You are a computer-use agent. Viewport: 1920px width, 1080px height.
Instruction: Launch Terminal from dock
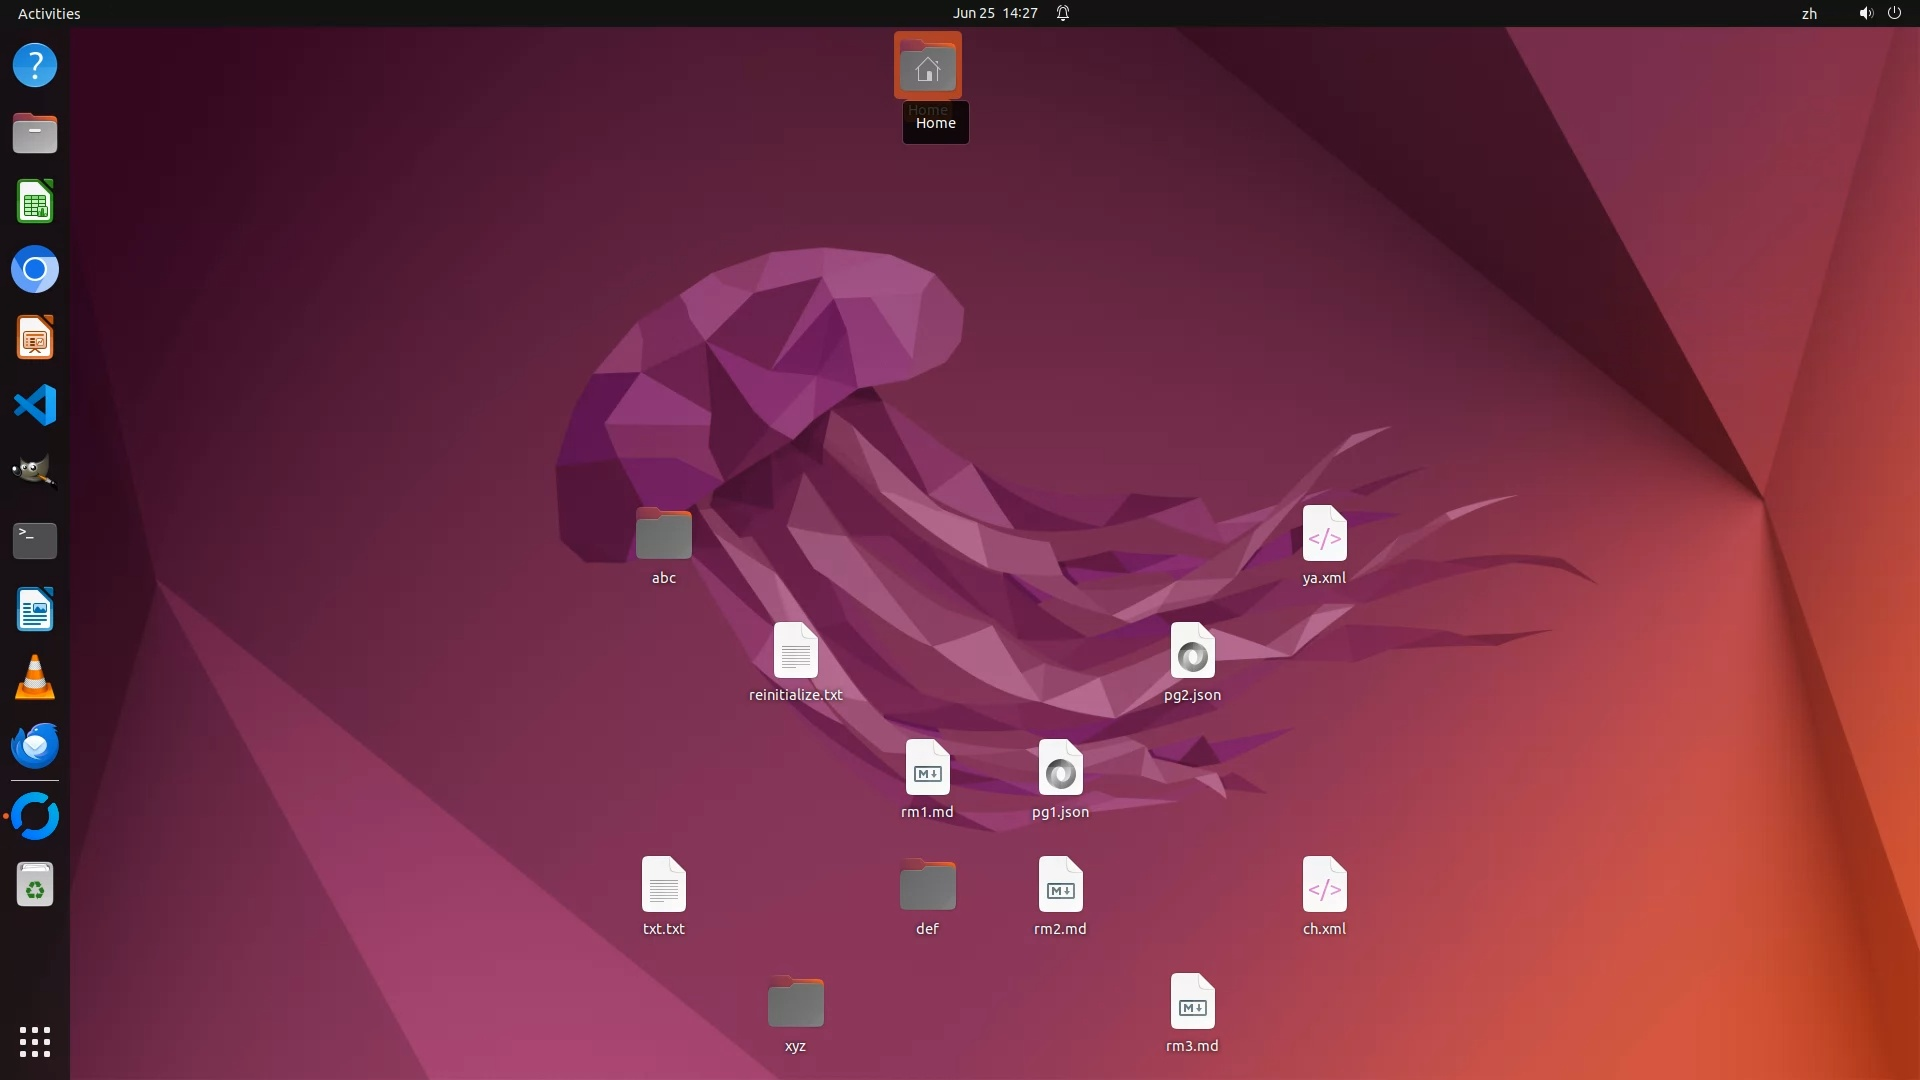[x=35, y=540]
